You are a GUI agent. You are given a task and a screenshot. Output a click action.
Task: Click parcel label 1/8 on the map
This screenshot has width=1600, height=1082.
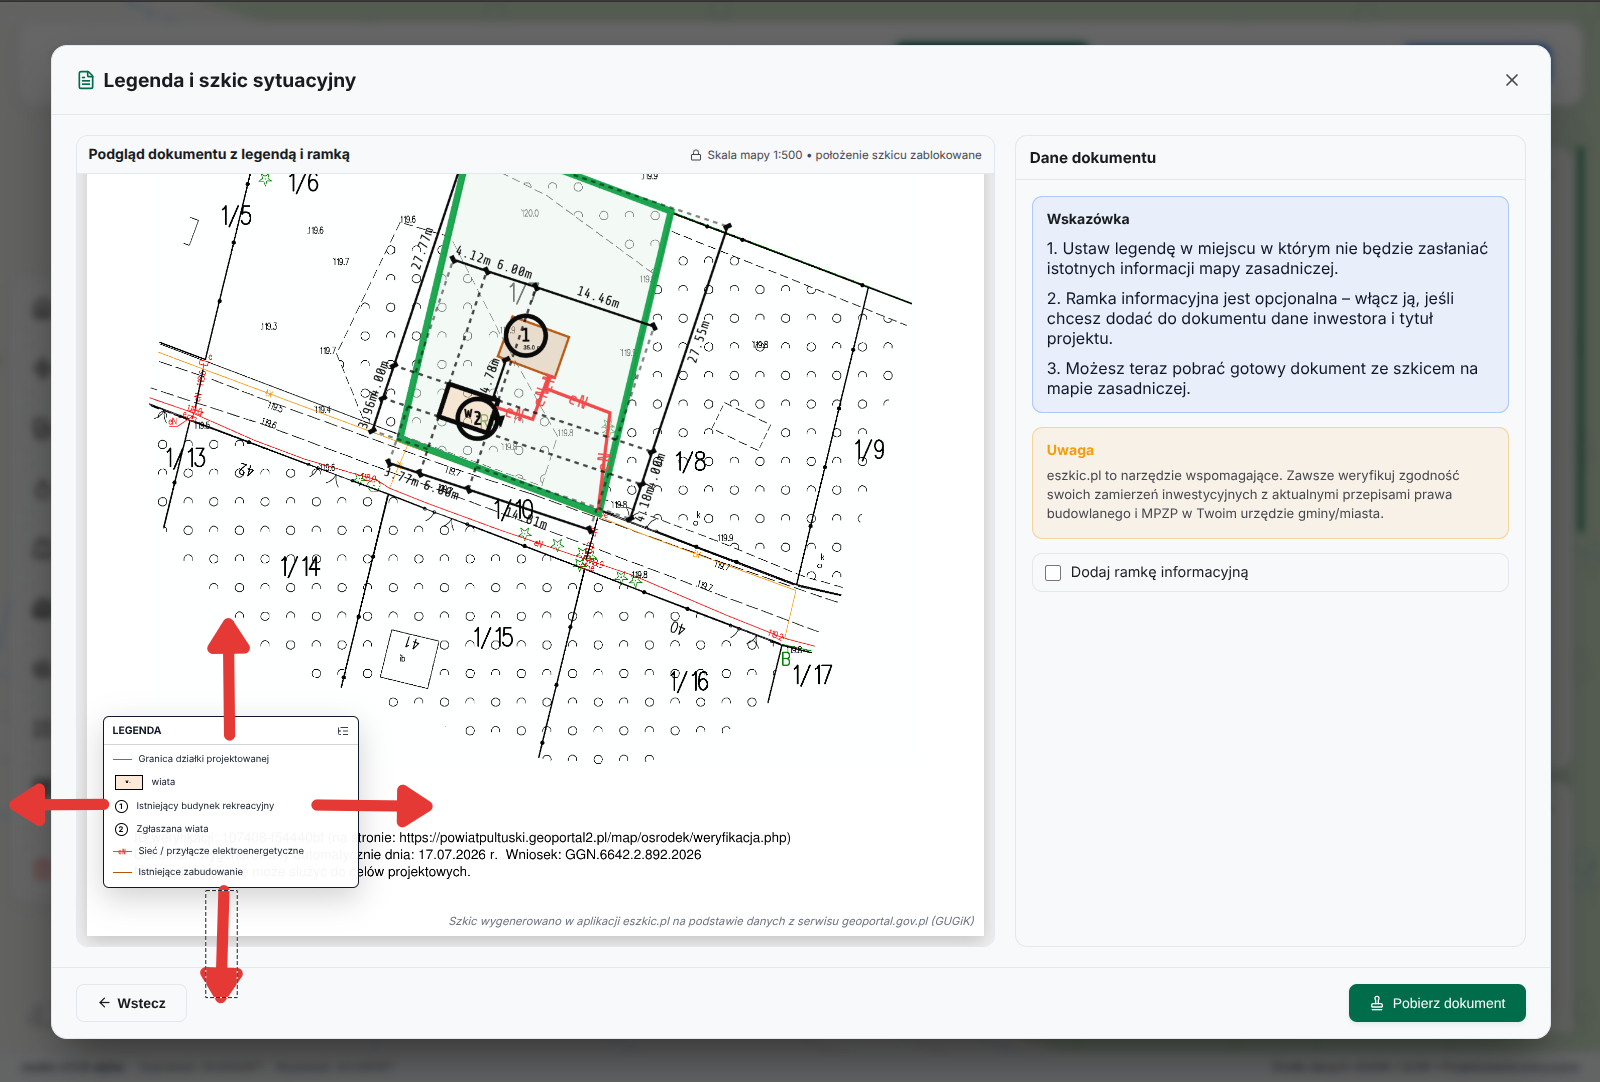pos(691,462)
